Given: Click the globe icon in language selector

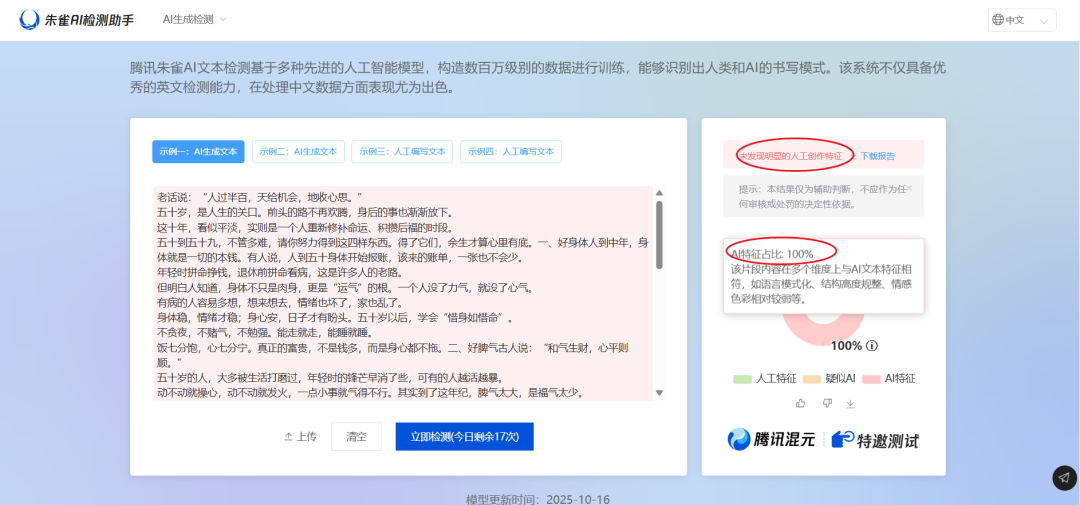Looking at the screenshot, I should [x=997, y=20].
